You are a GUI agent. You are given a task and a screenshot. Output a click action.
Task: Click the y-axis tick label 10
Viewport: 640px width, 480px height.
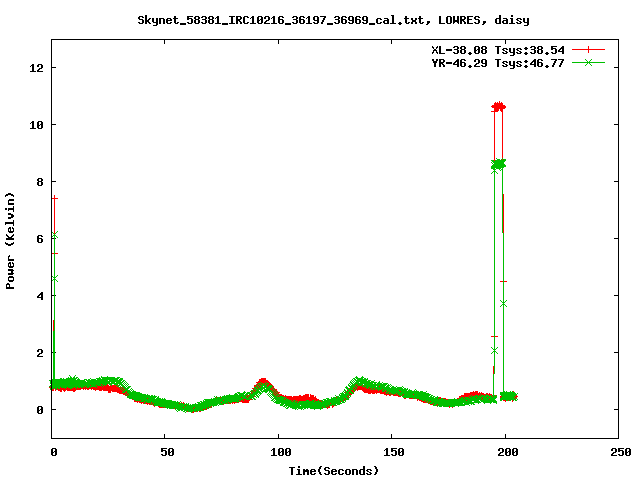(36, 125)
